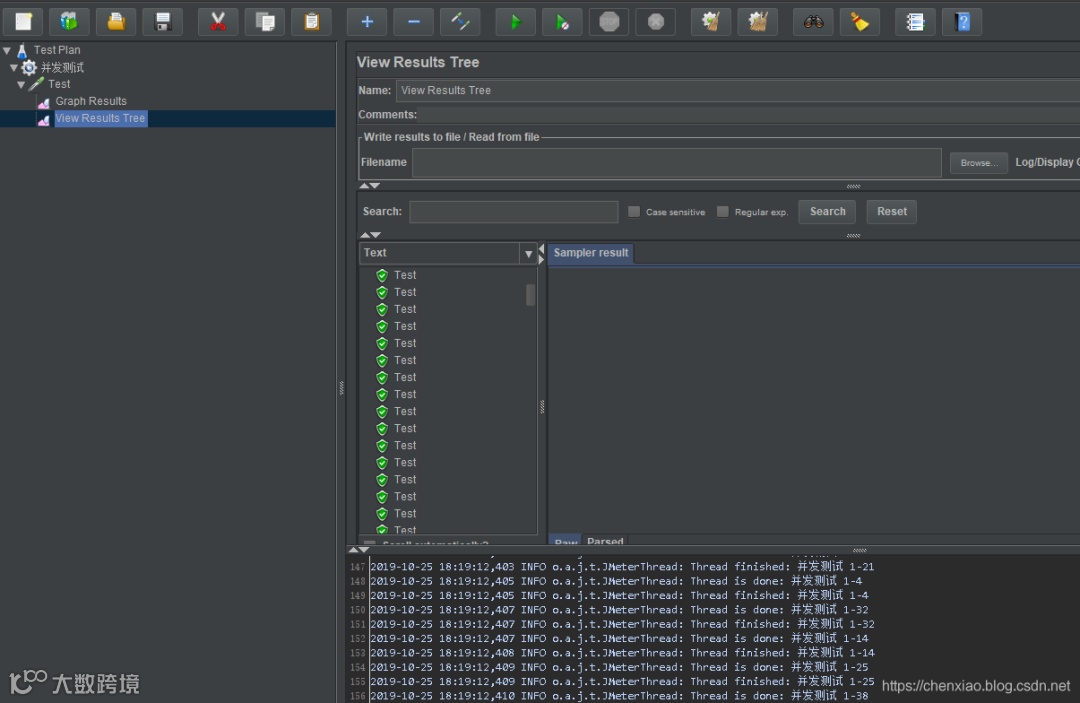This screenshot has height=703, width=1080.
Task: Select the Sampler result tab
Action: click(x=591, y=253)
